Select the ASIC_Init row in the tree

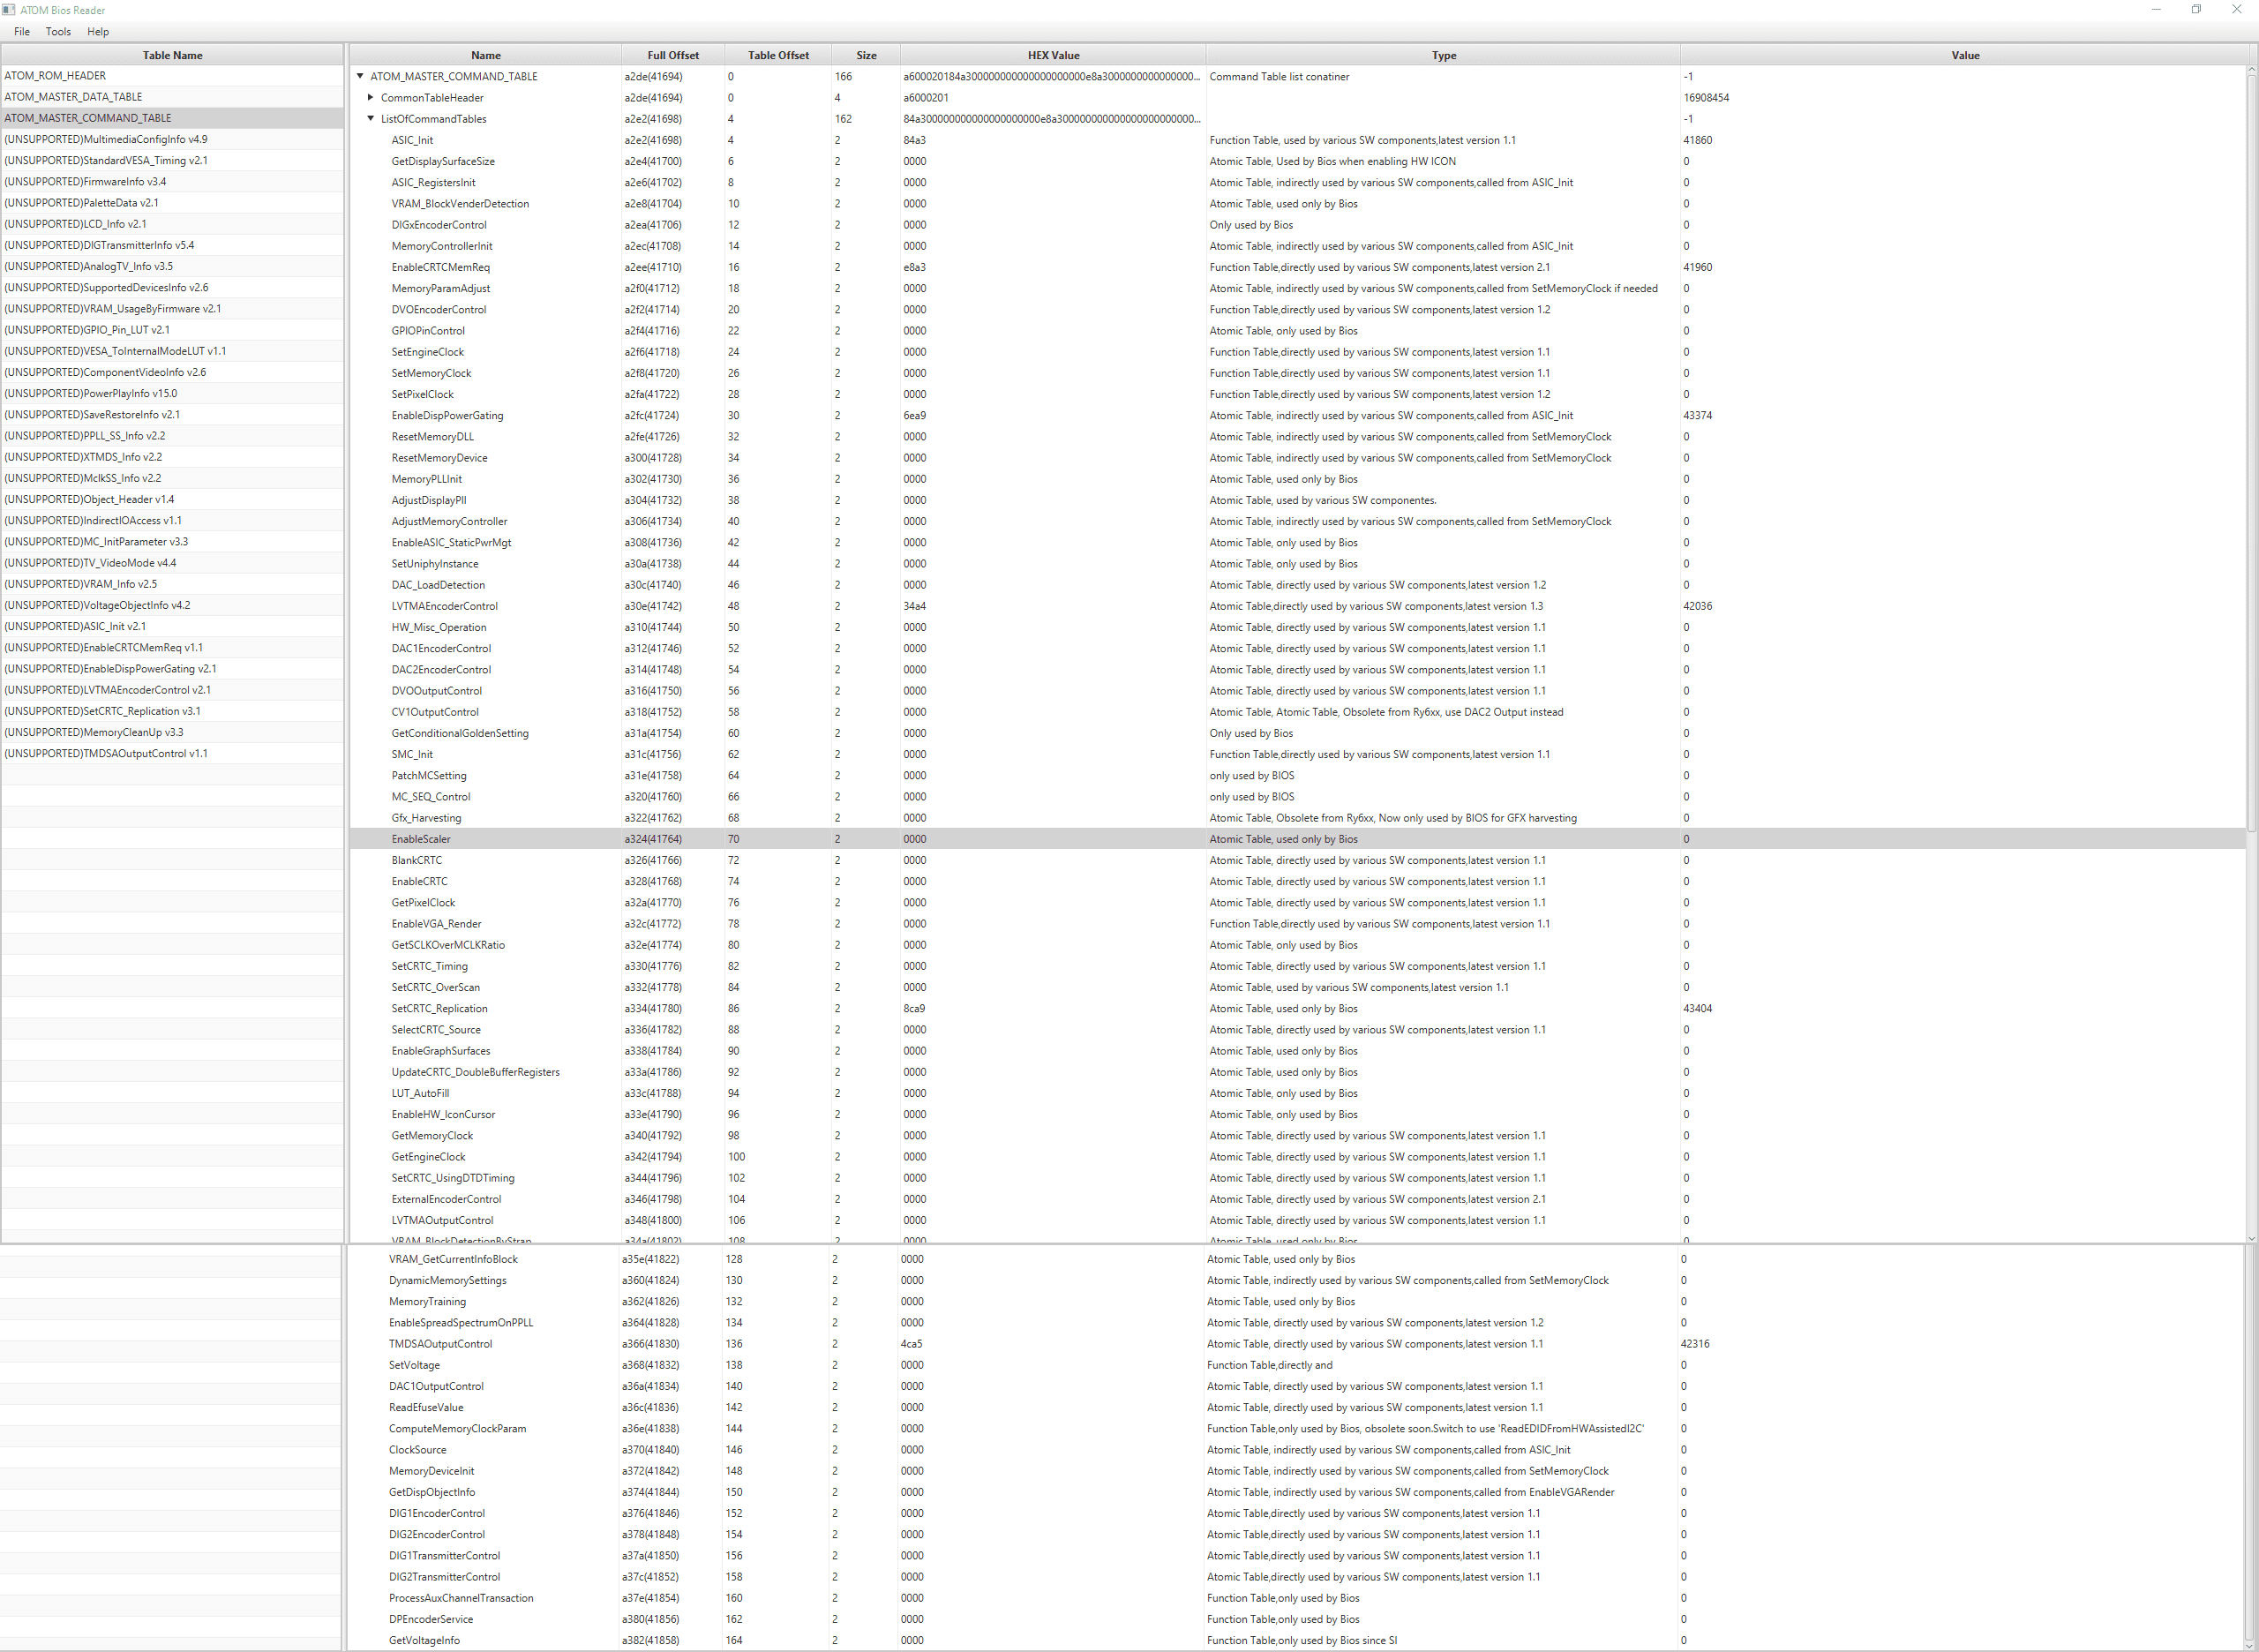[1298, 140]
